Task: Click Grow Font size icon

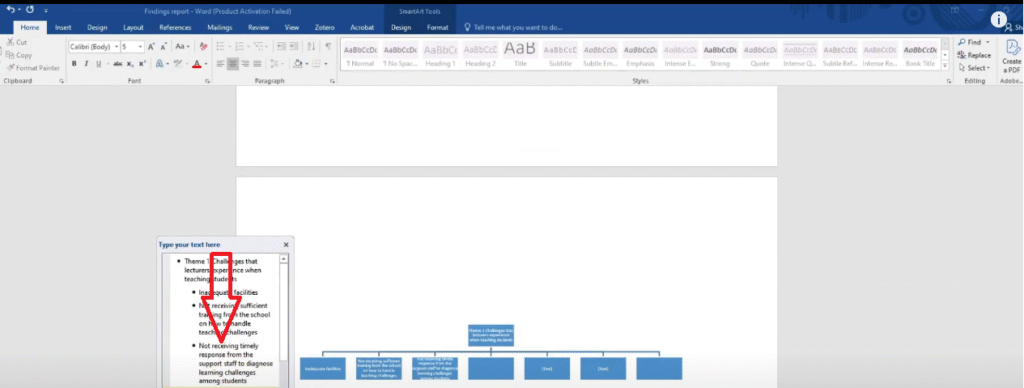Action: tap(151, 47)
